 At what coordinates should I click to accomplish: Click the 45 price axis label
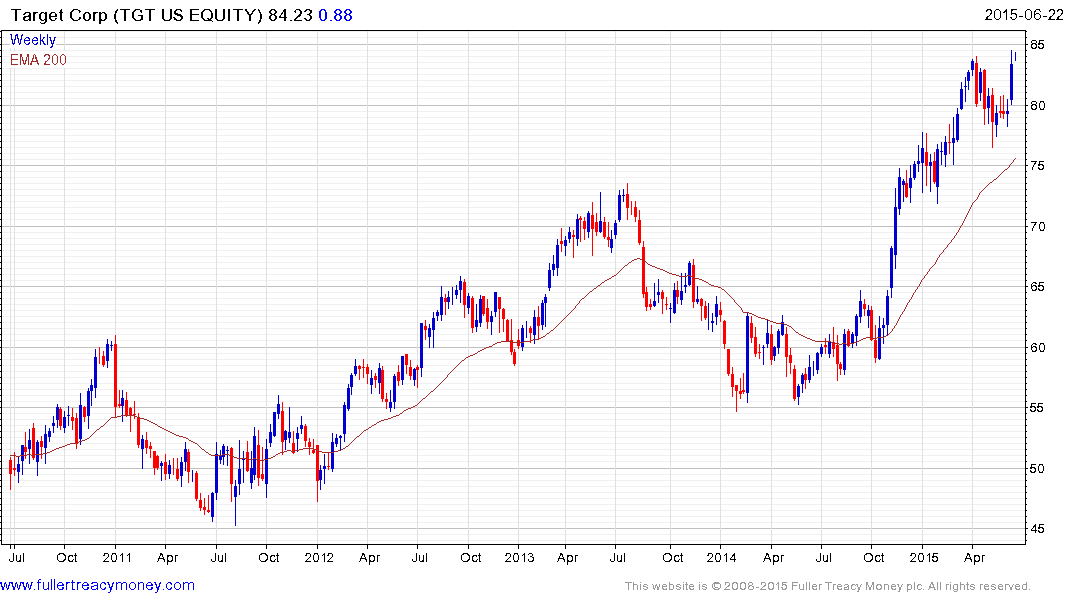[1038, 529]
